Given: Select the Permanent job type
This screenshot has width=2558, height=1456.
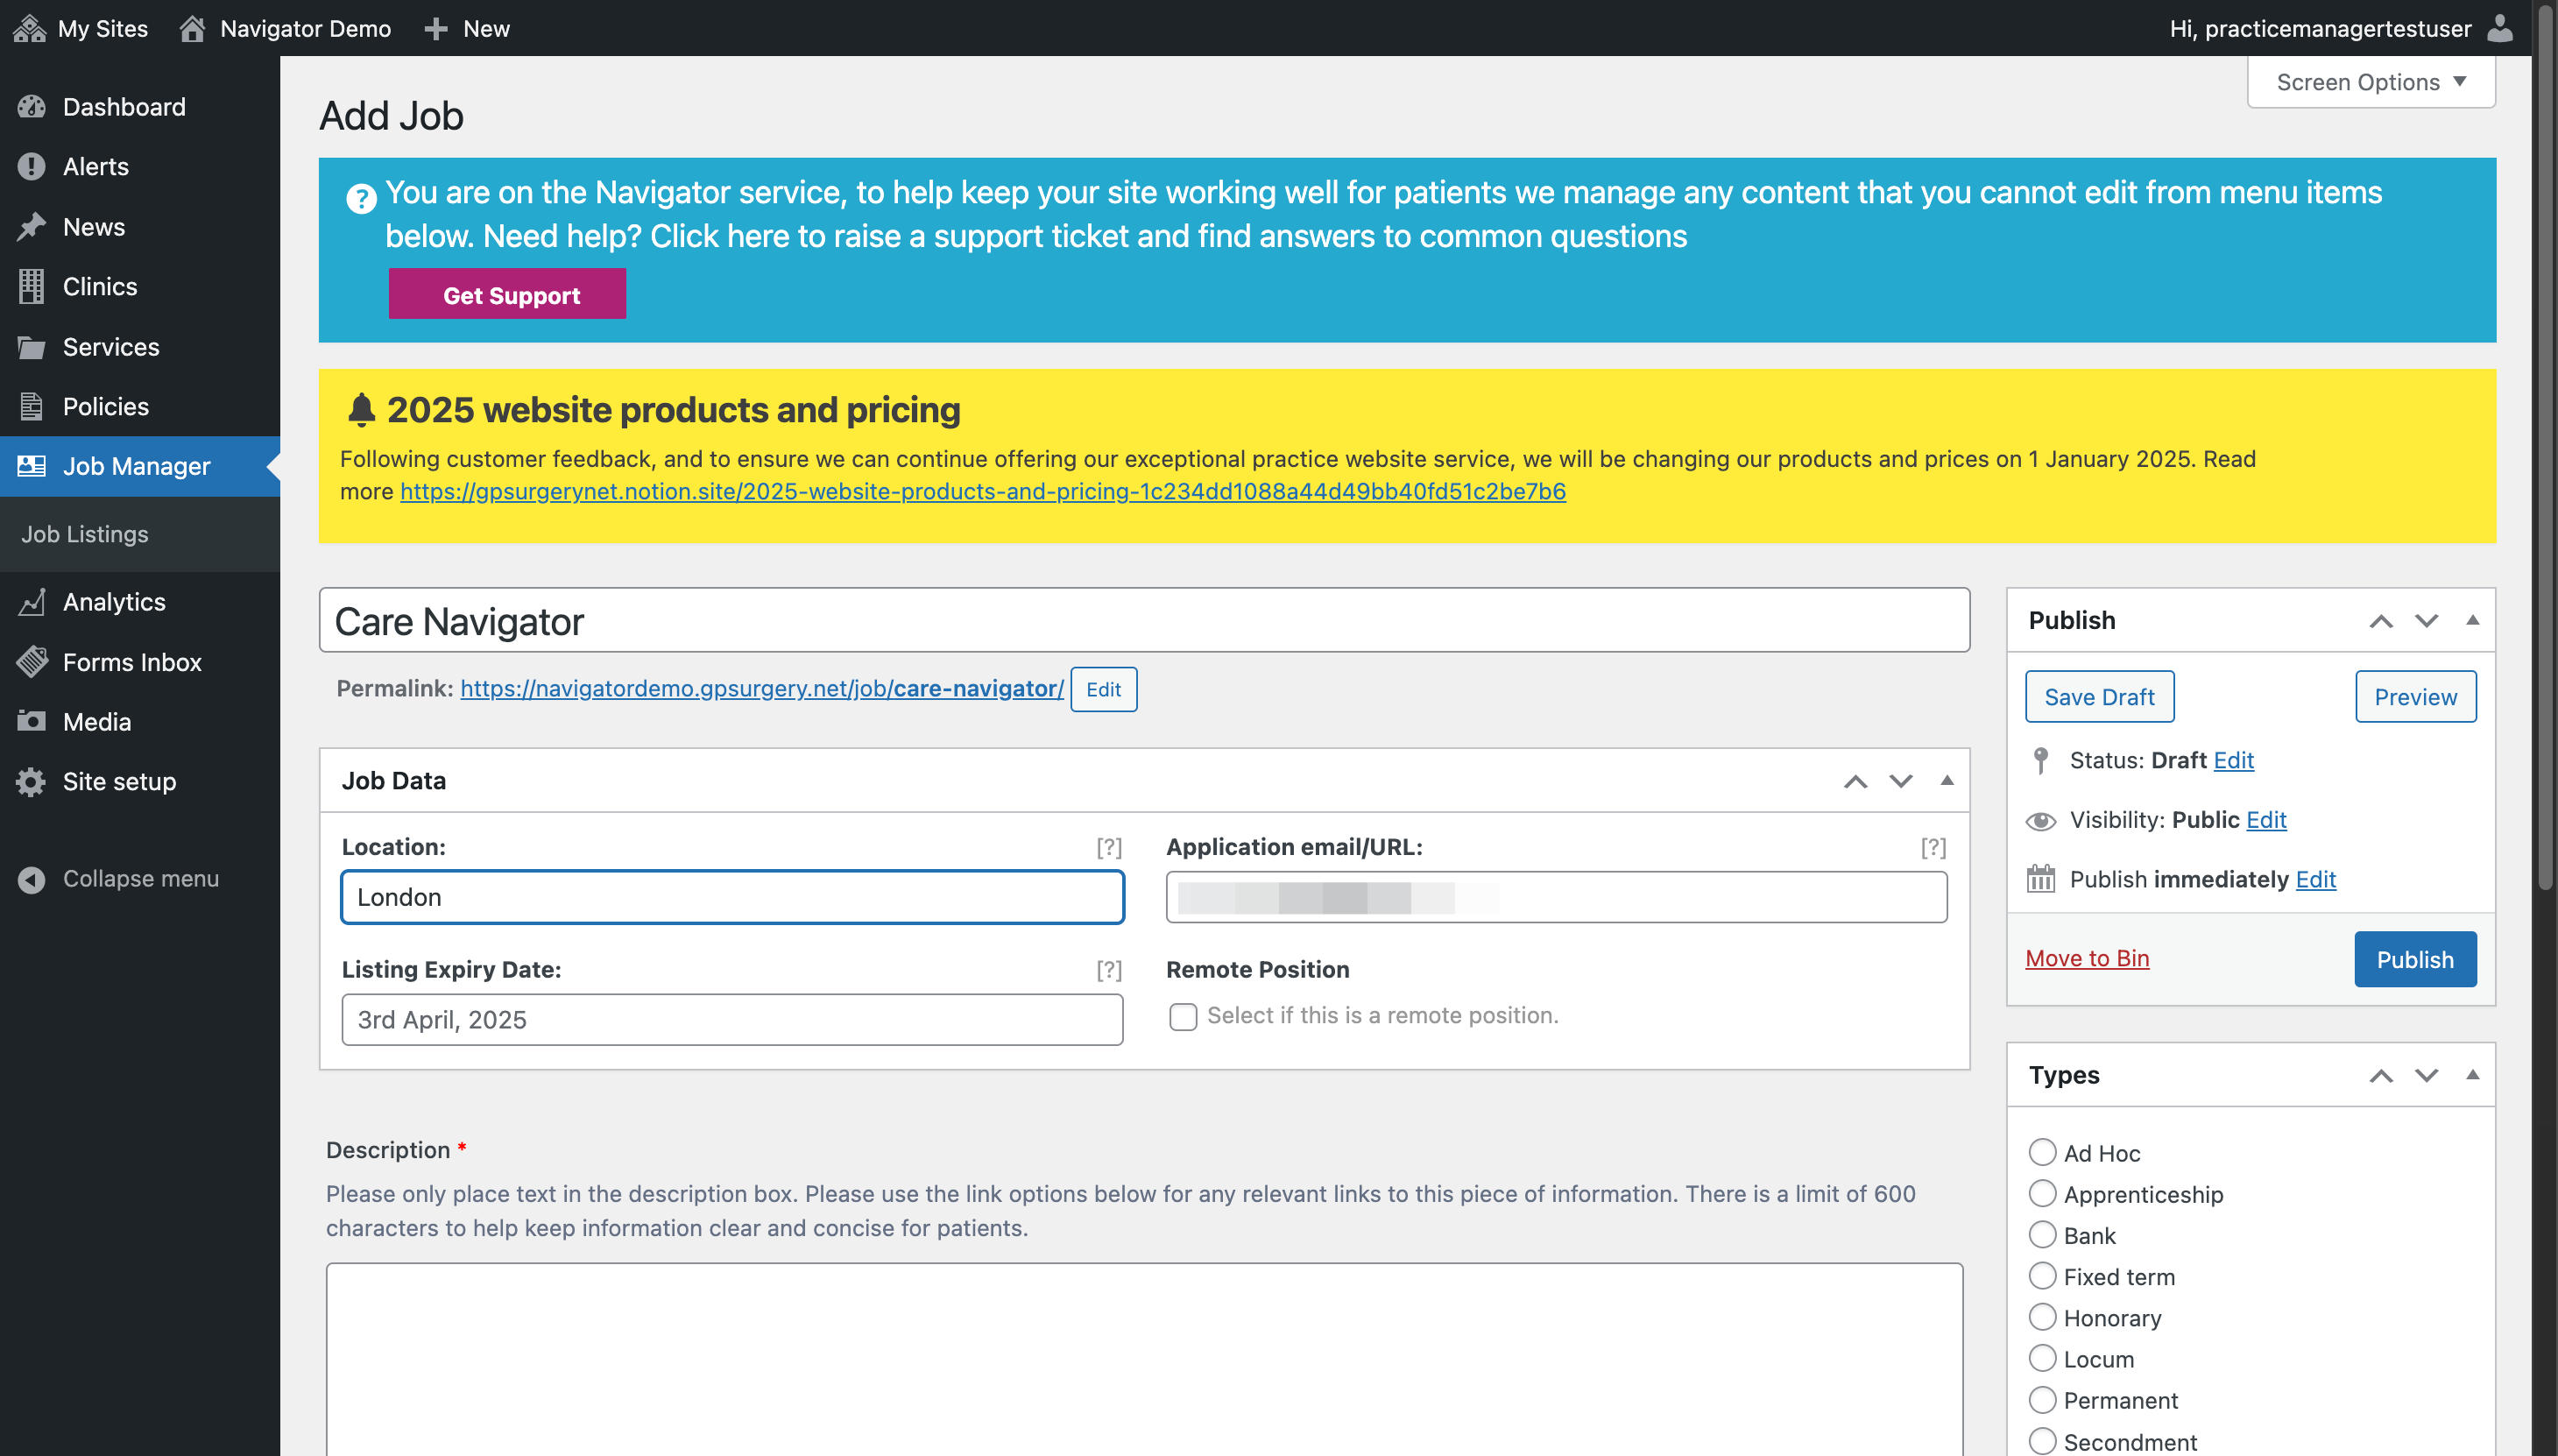Looking at the screenshot, I should [x=2042, y=1400].
